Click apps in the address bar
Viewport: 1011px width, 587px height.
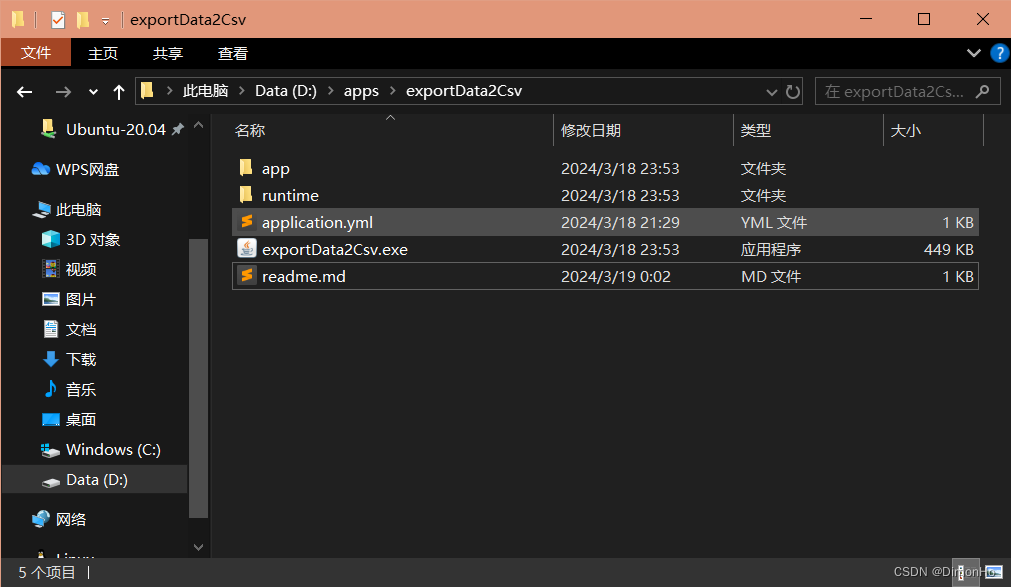361,91
